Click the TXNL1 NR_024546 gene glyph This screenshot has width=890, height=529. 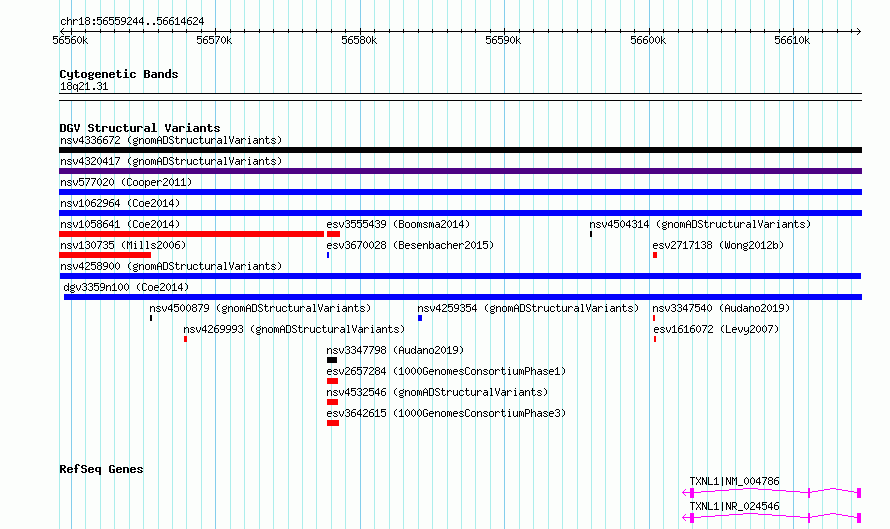772,518
